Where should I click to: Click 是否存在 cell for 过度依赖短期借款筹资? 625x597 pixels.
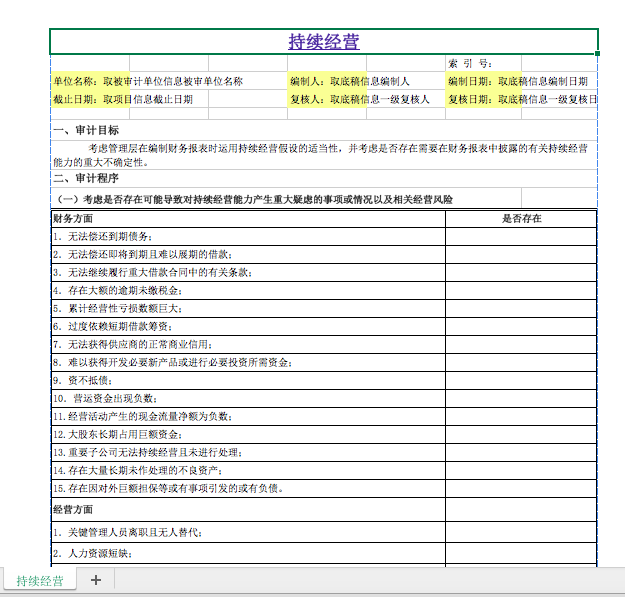521,326
